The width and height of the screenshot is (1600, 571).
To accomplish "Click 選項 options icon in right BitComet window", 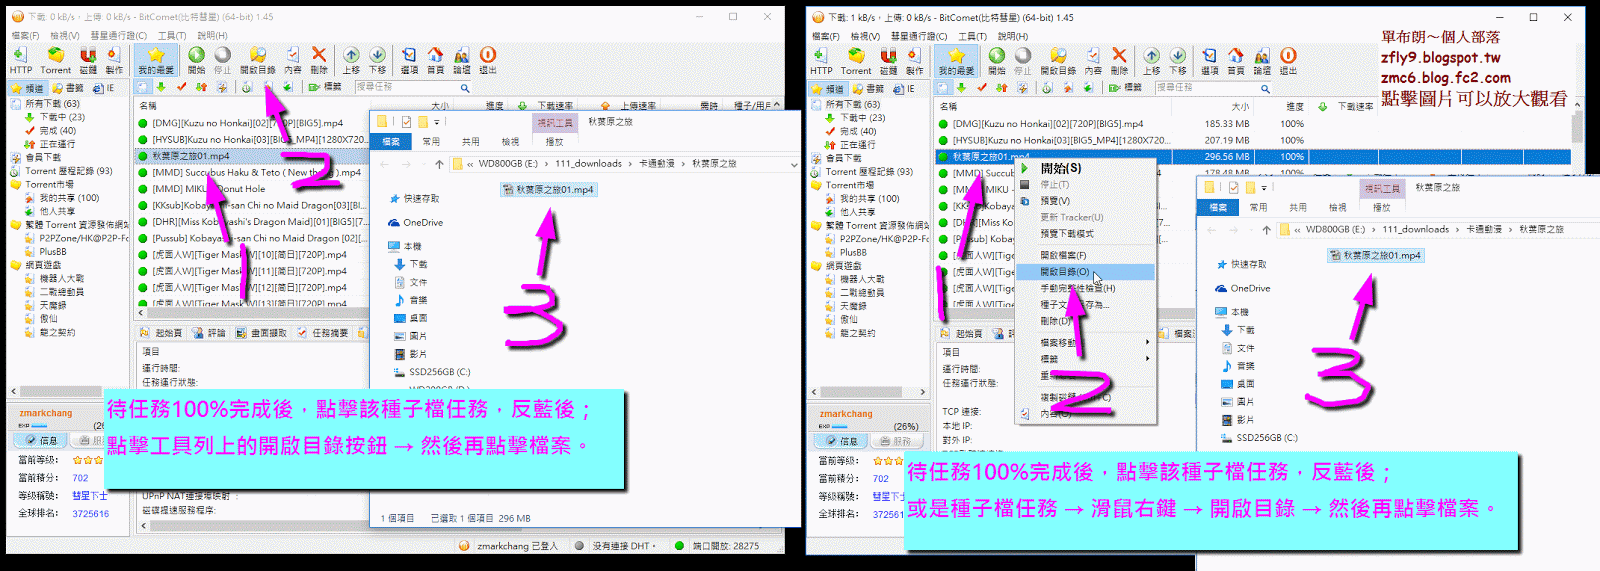I will coord(1210,61).
